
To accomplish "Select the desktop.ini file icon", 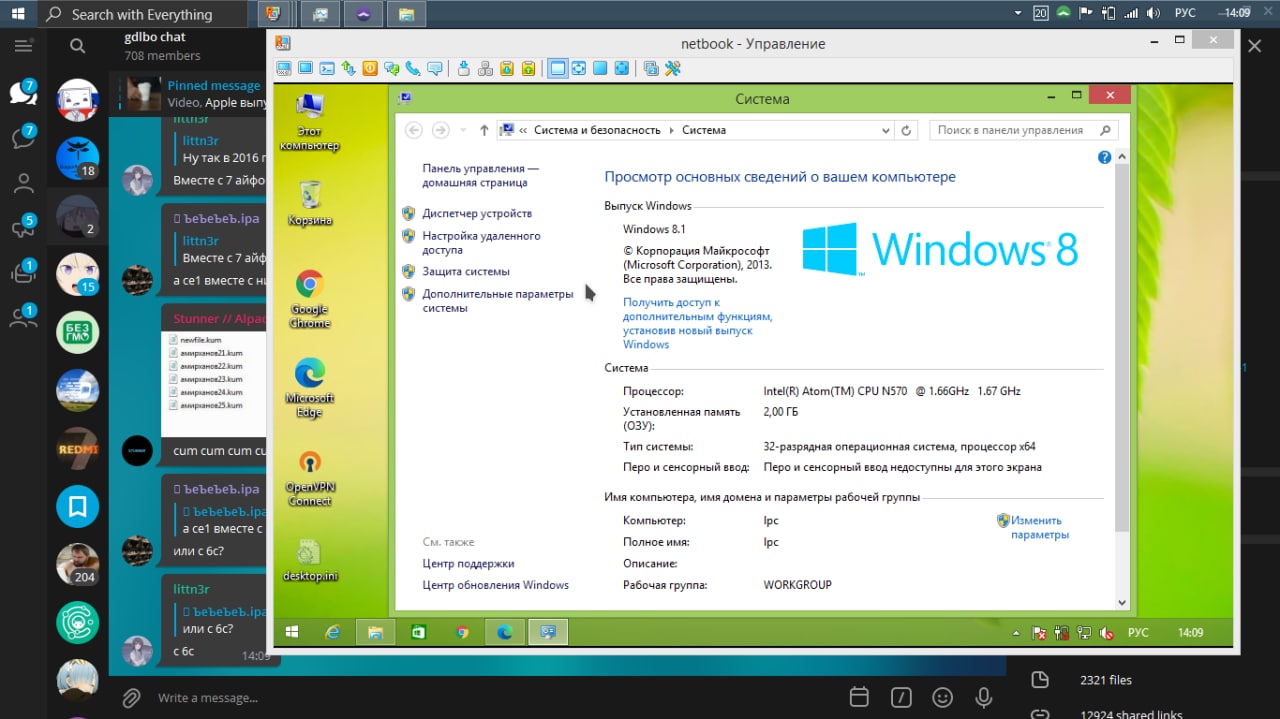I will (x=309, y=560).
